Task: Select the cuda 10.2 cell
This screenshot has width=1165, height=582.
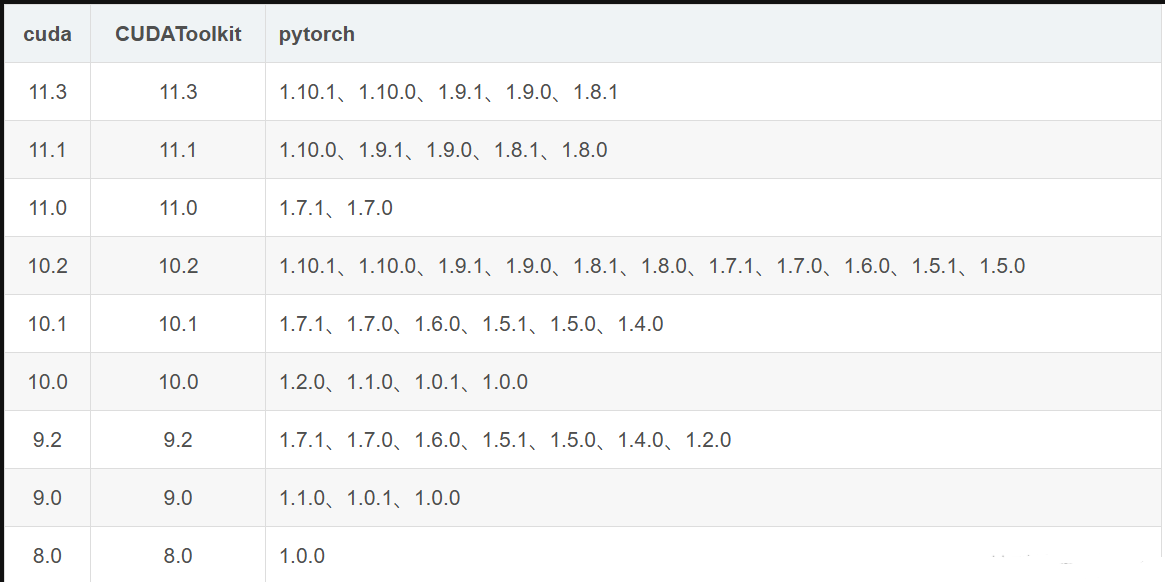Action: point(48,266)
